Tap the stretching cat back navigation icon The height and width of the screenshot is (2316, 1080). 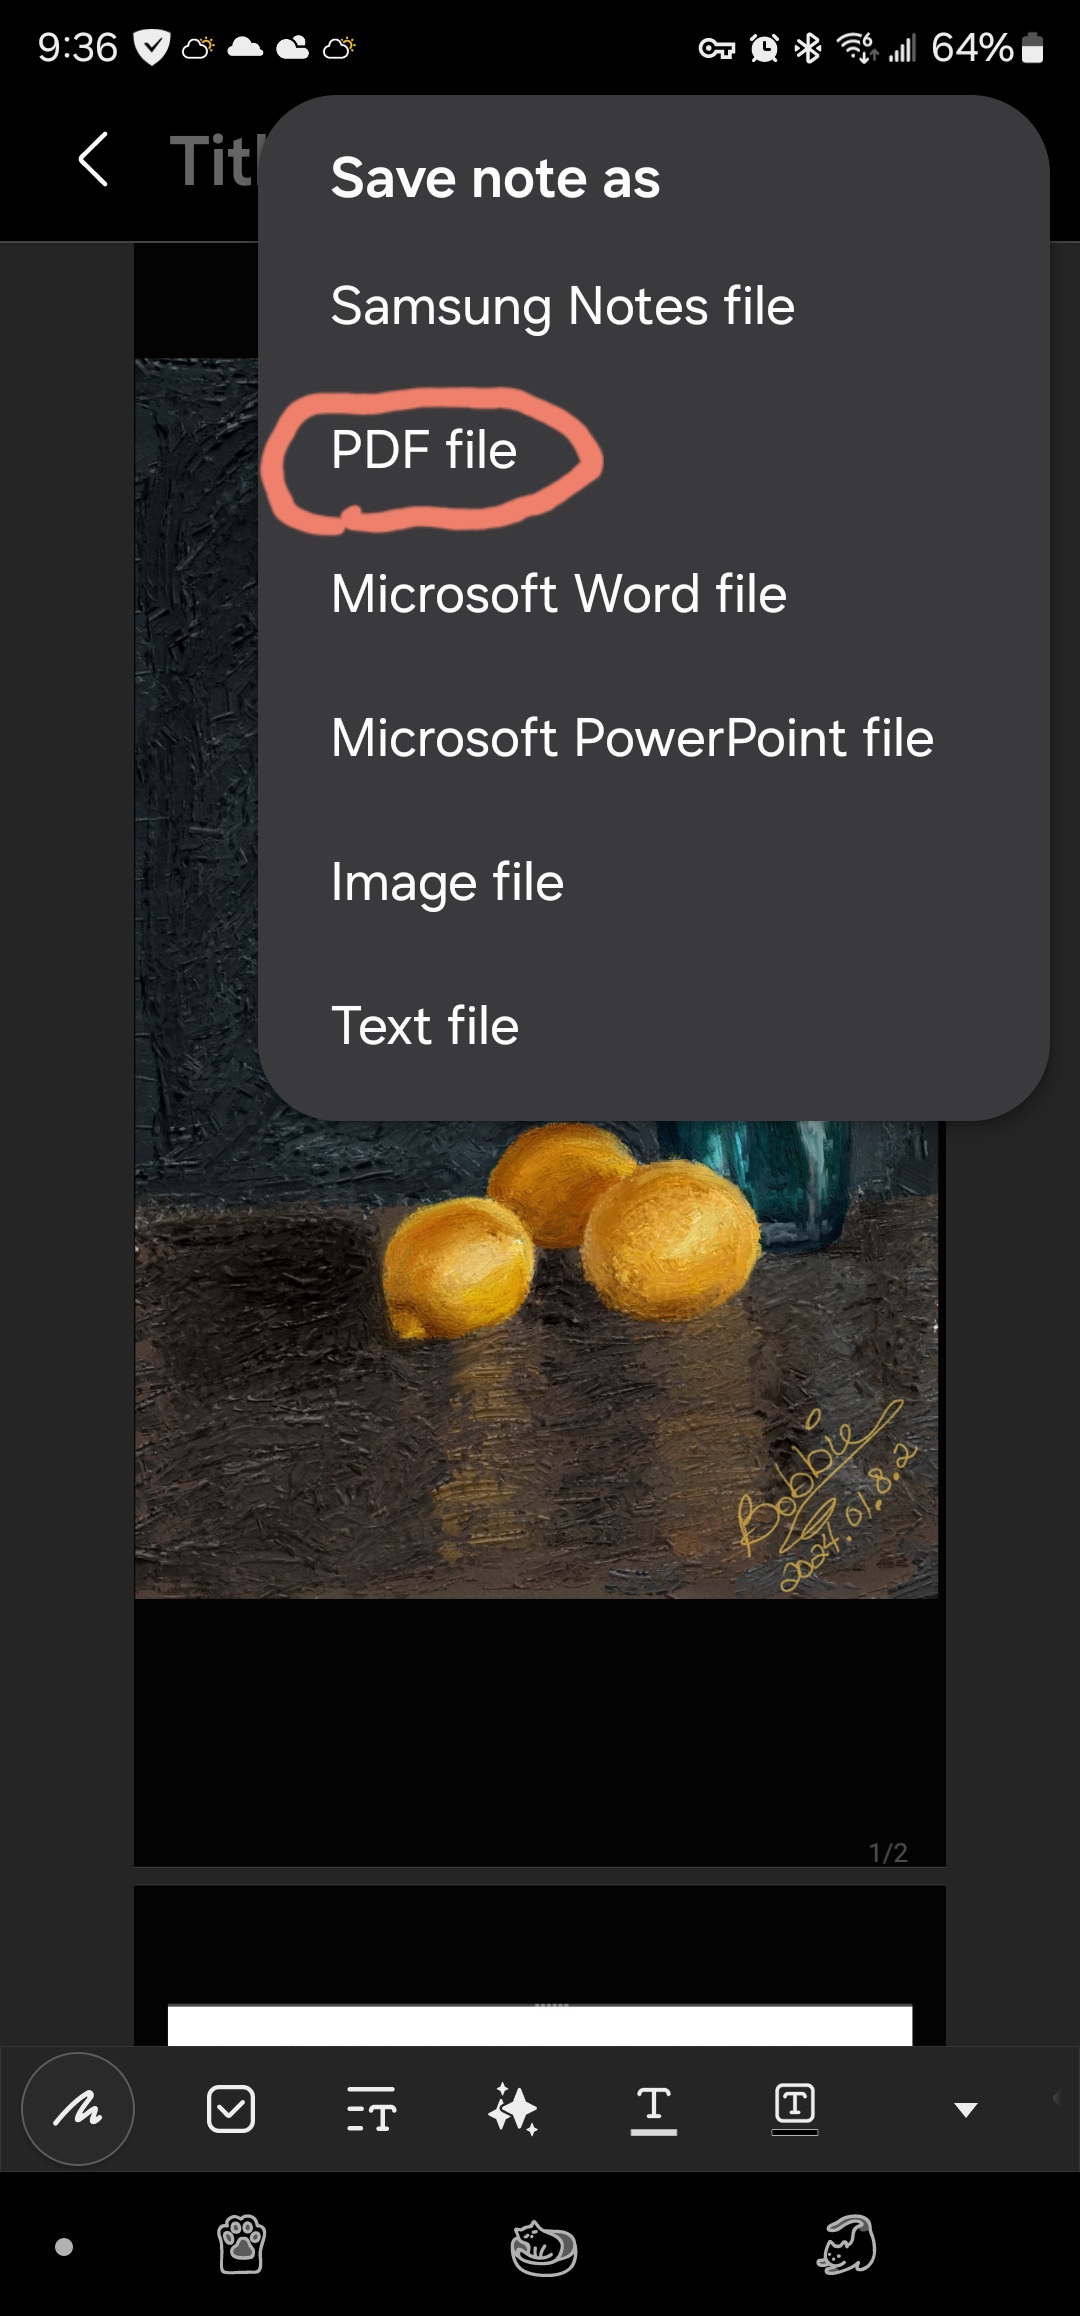coord(847,2245)
